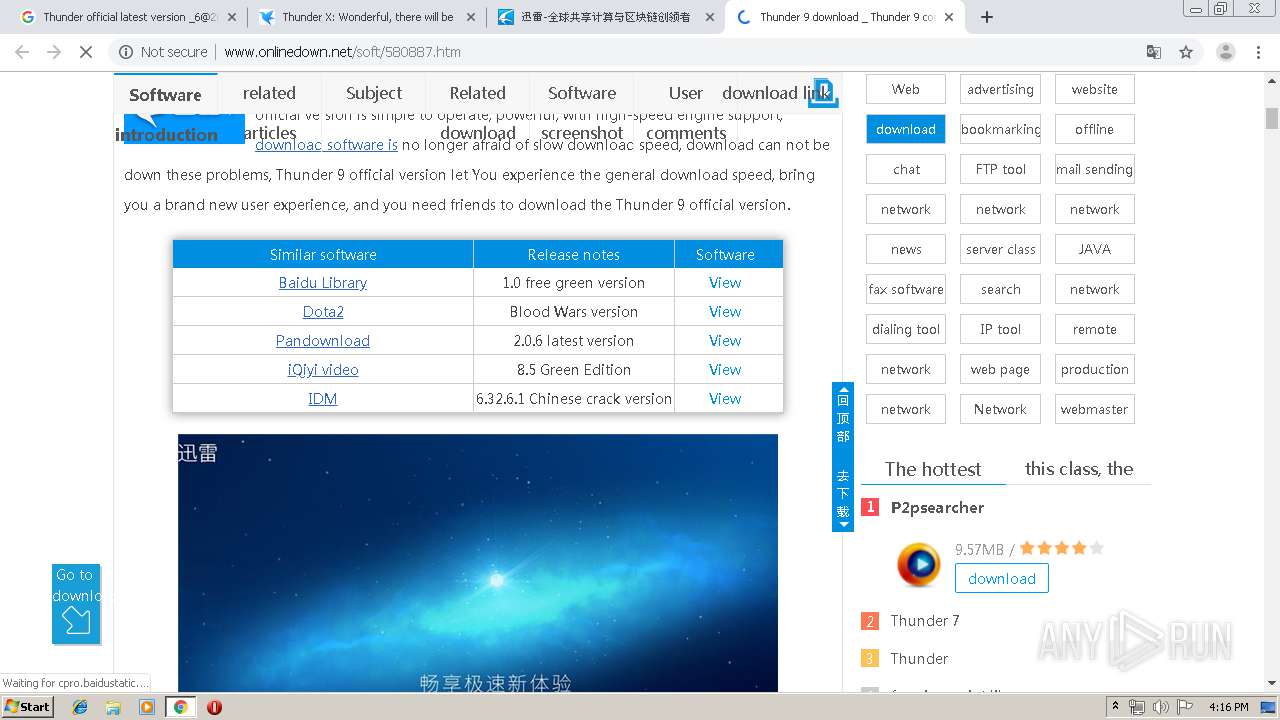Open the Subject tab
This screenshot has height=720, width=1280.
coord(374,93)
